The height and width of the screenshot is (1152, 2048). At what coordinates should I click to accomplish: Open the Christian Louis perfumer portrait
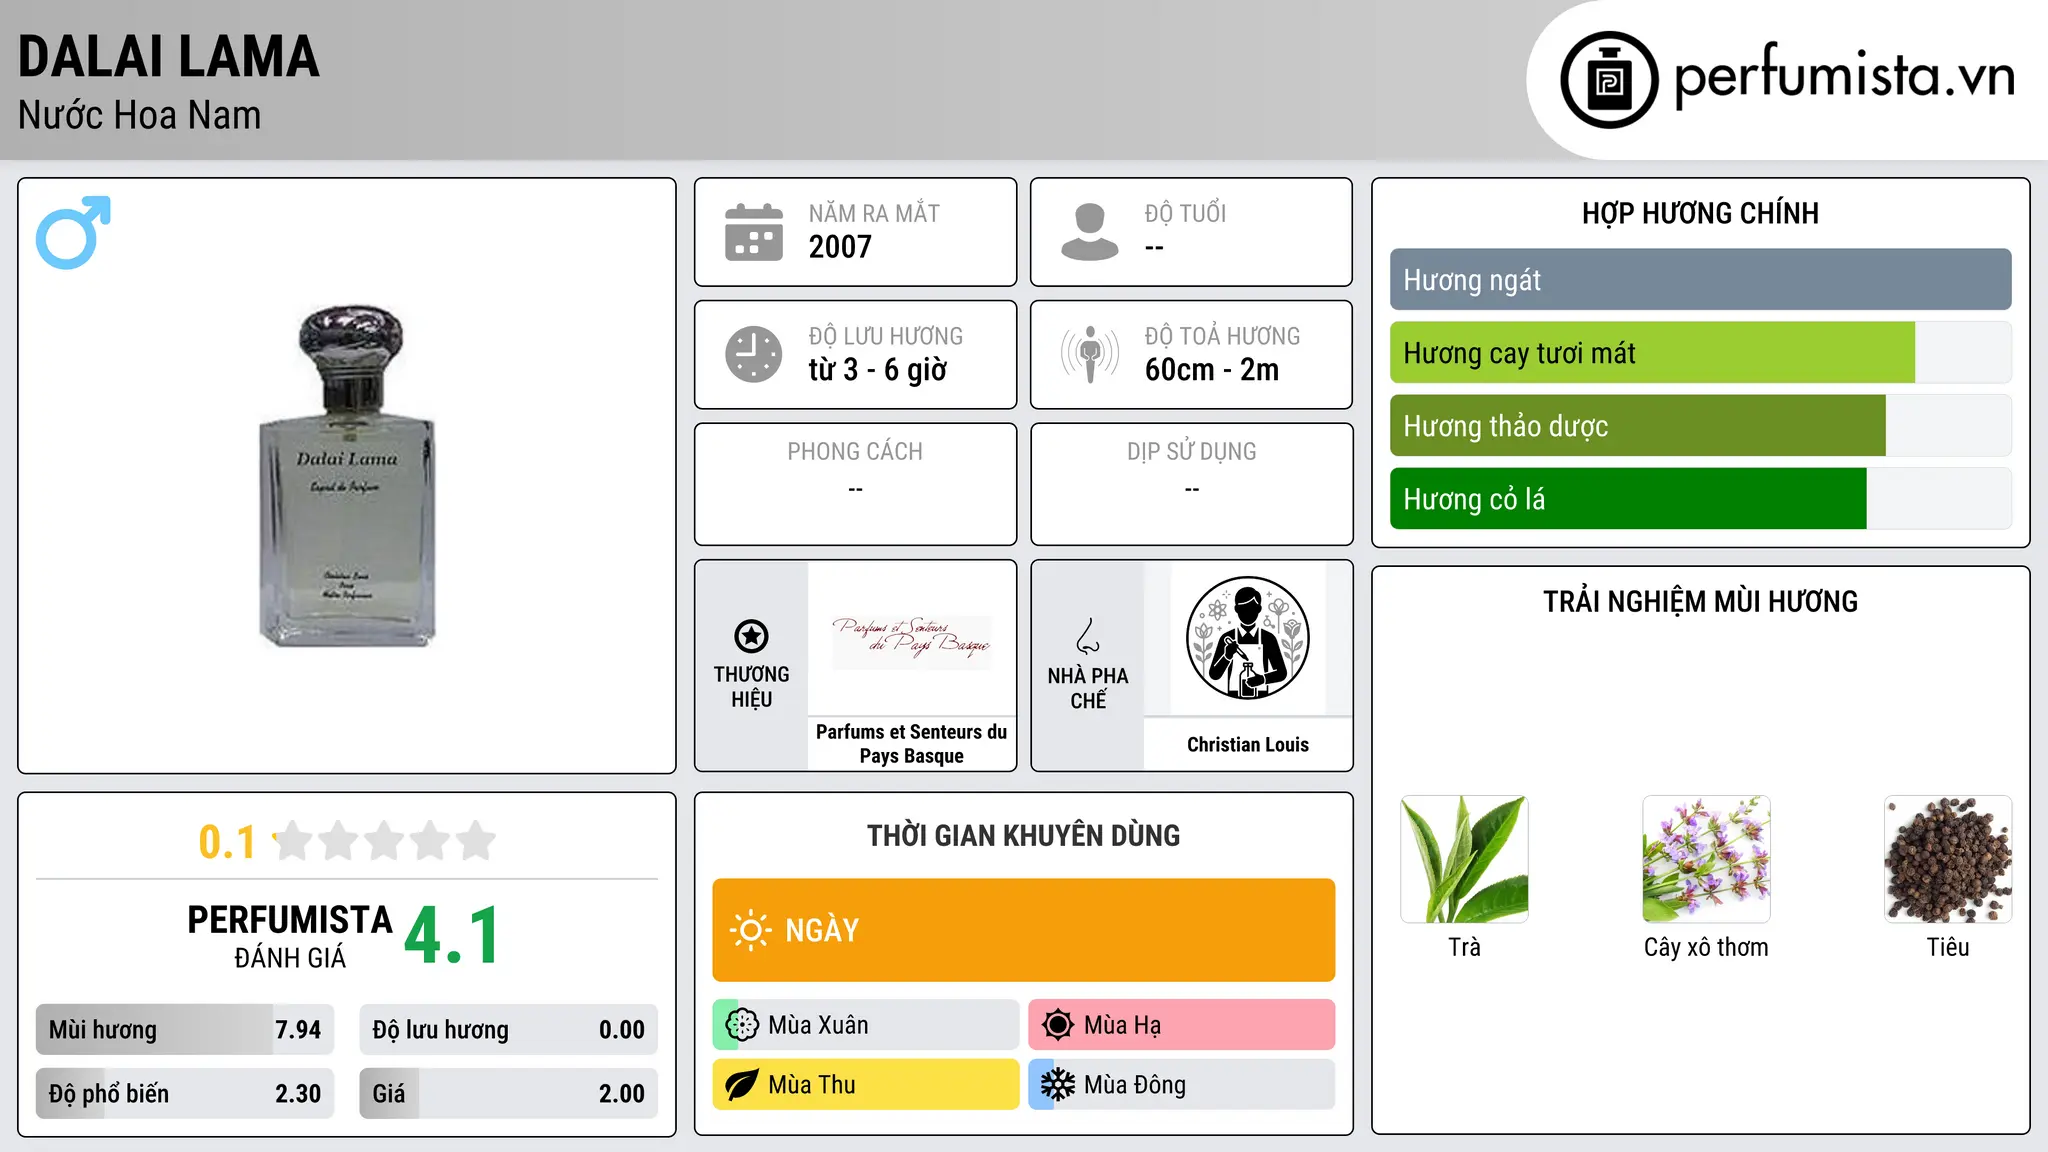1248,638
